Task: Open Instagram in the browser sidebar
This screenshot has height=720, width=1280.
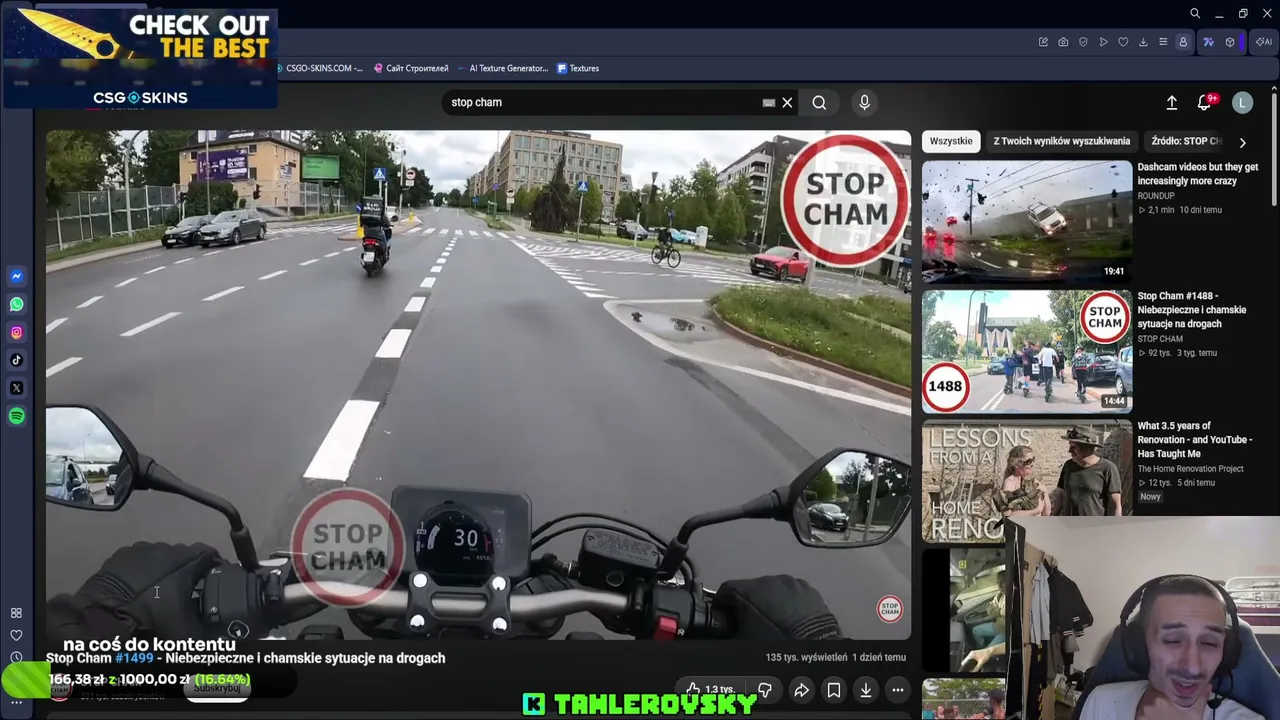Action: point(16,332)
